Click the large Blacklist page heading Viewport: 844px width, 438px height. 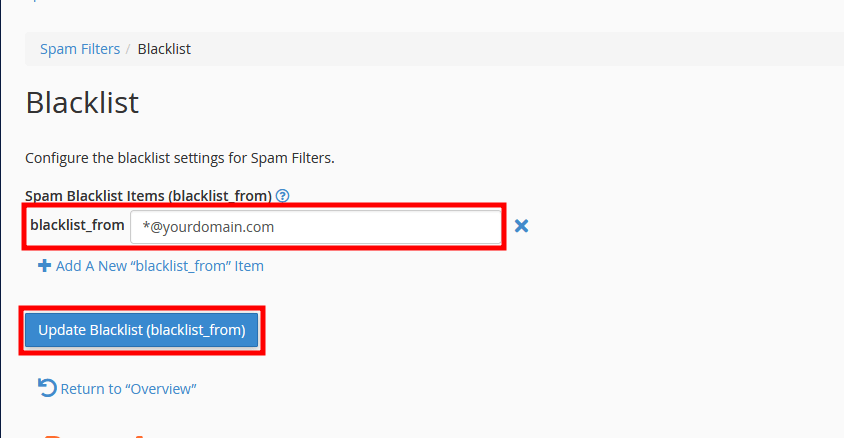point(82,103)
